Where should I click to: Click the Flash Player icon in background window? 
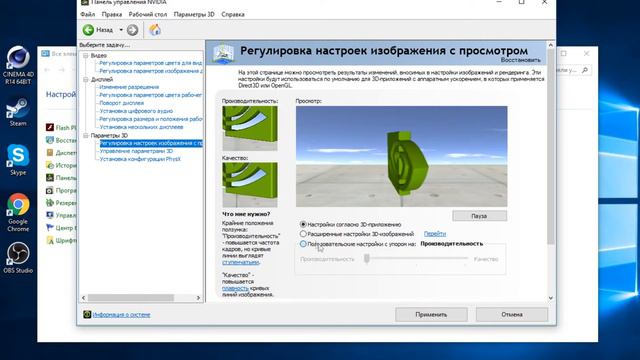tap(50, 127)
